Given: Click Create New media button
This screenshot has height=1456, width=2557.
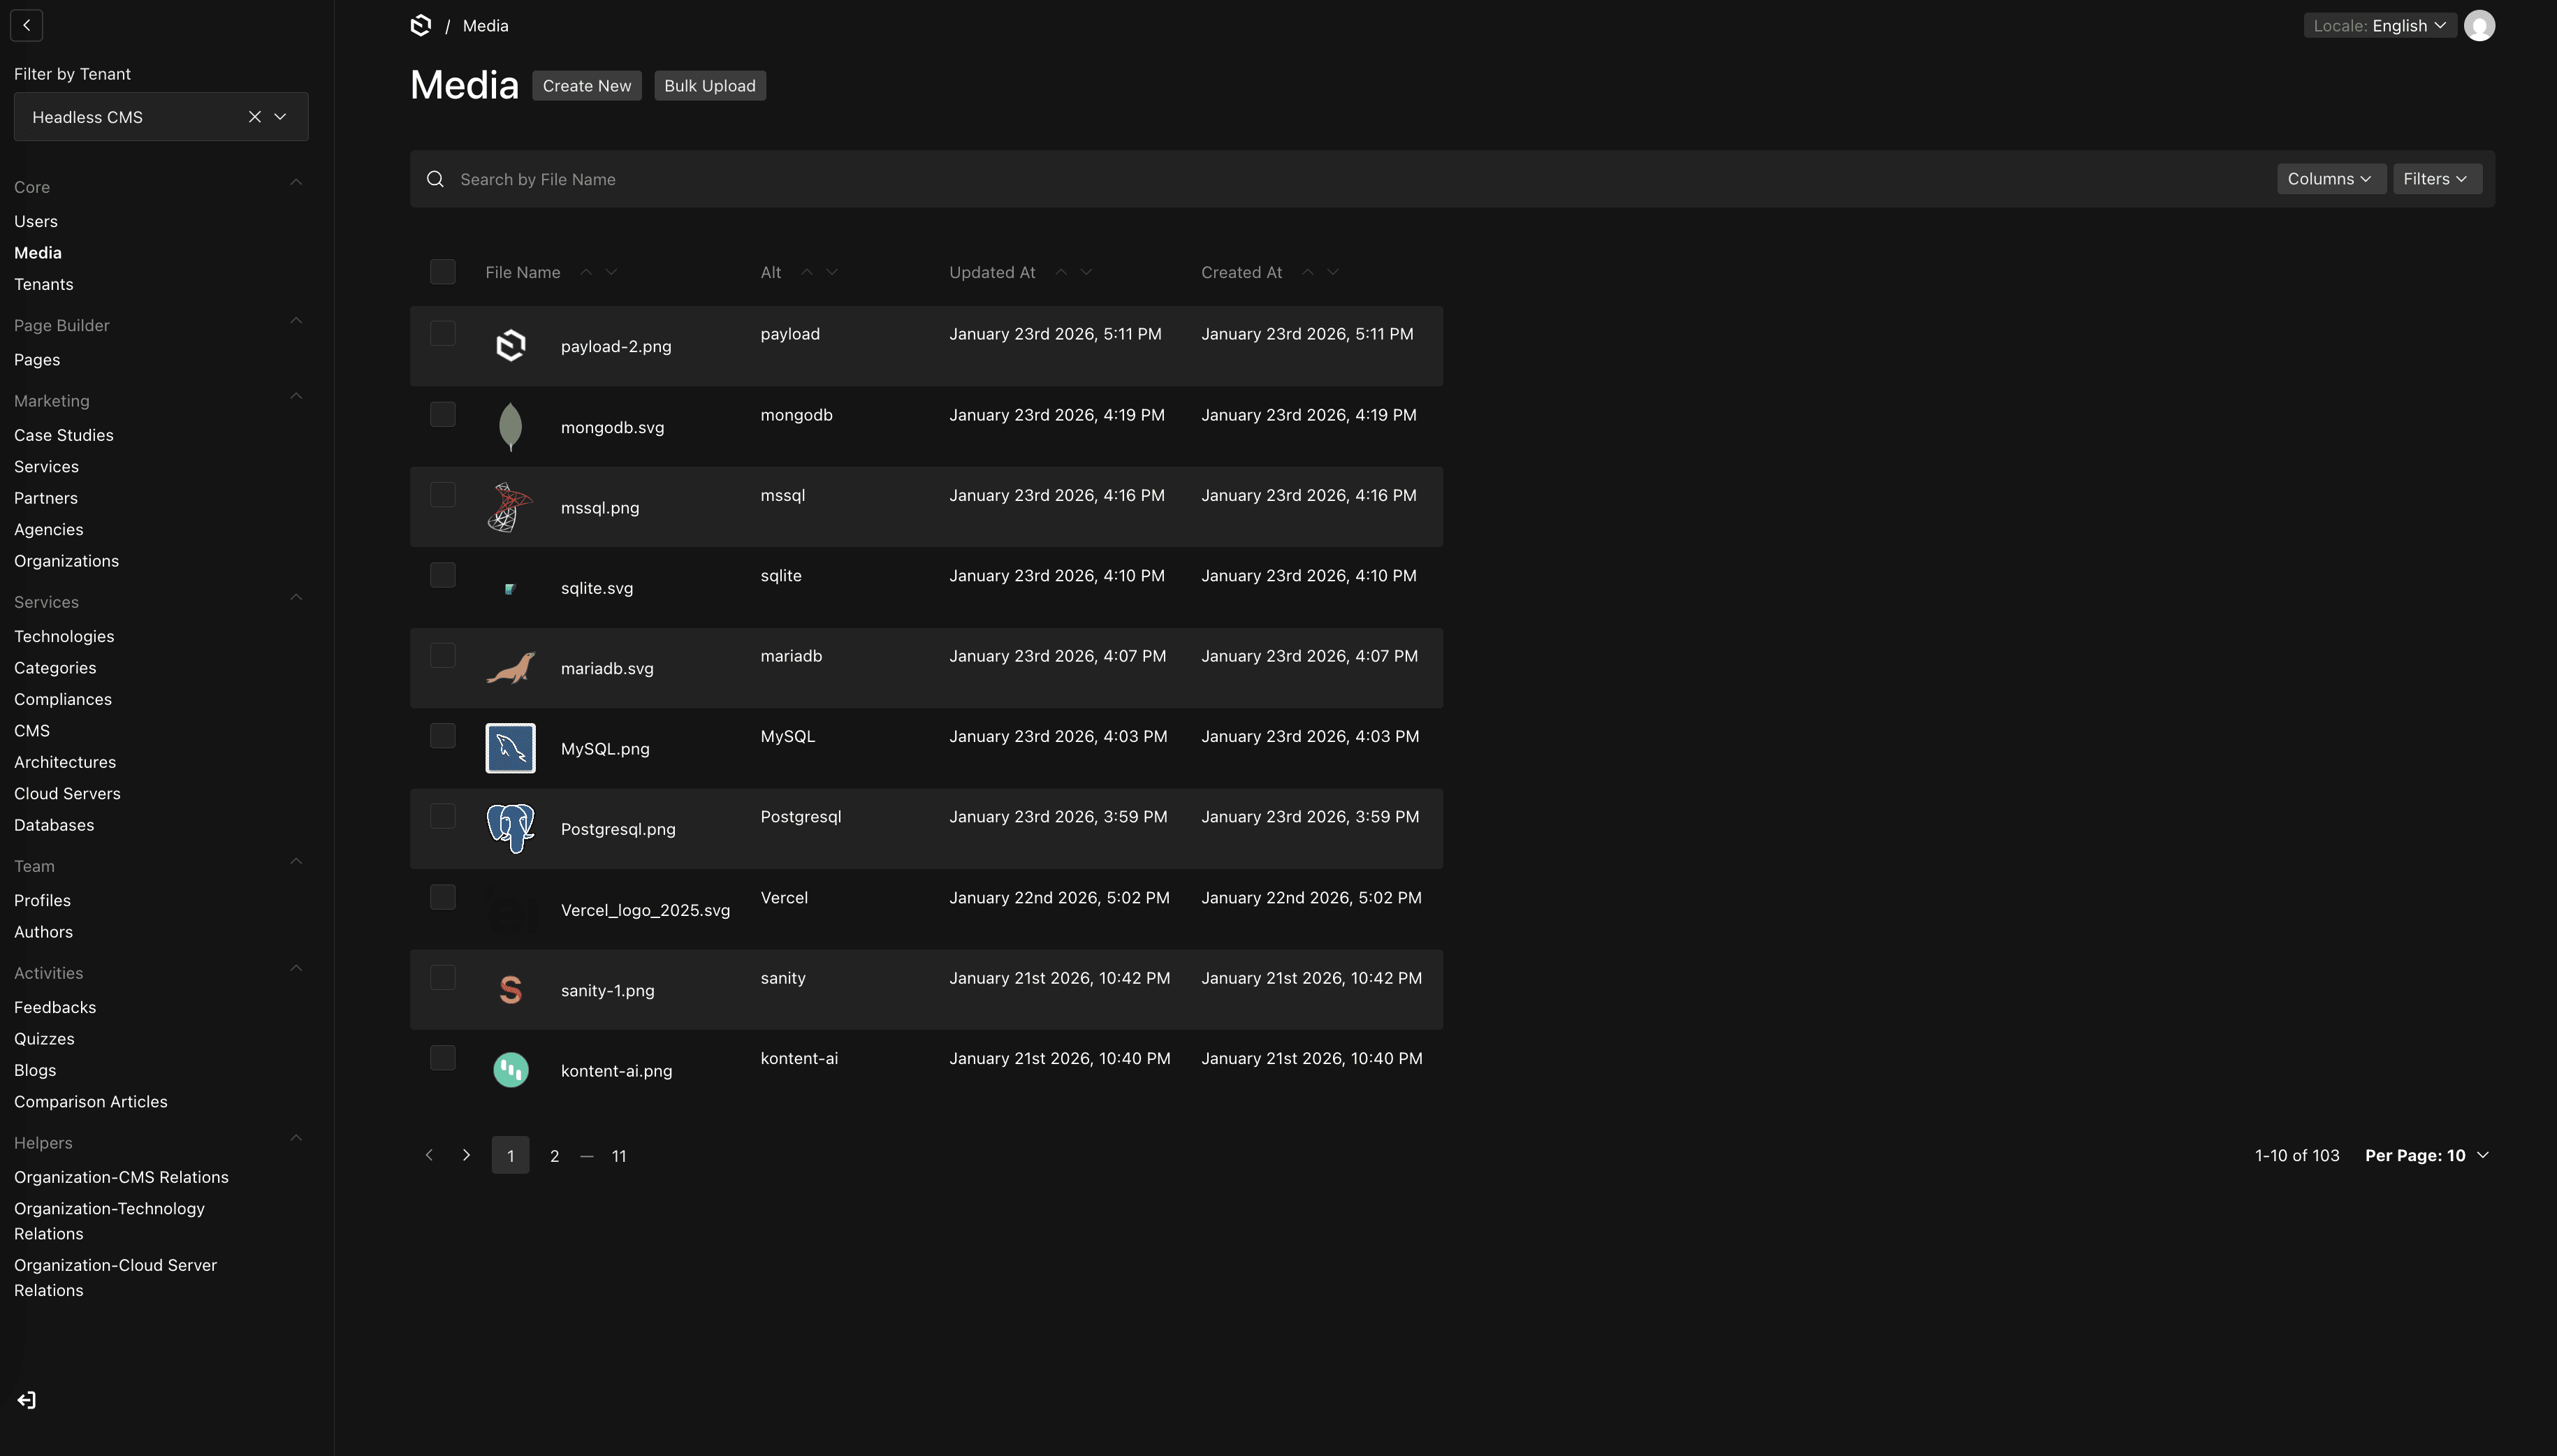Looking at the screenshot, I should [x=586, y=86].
